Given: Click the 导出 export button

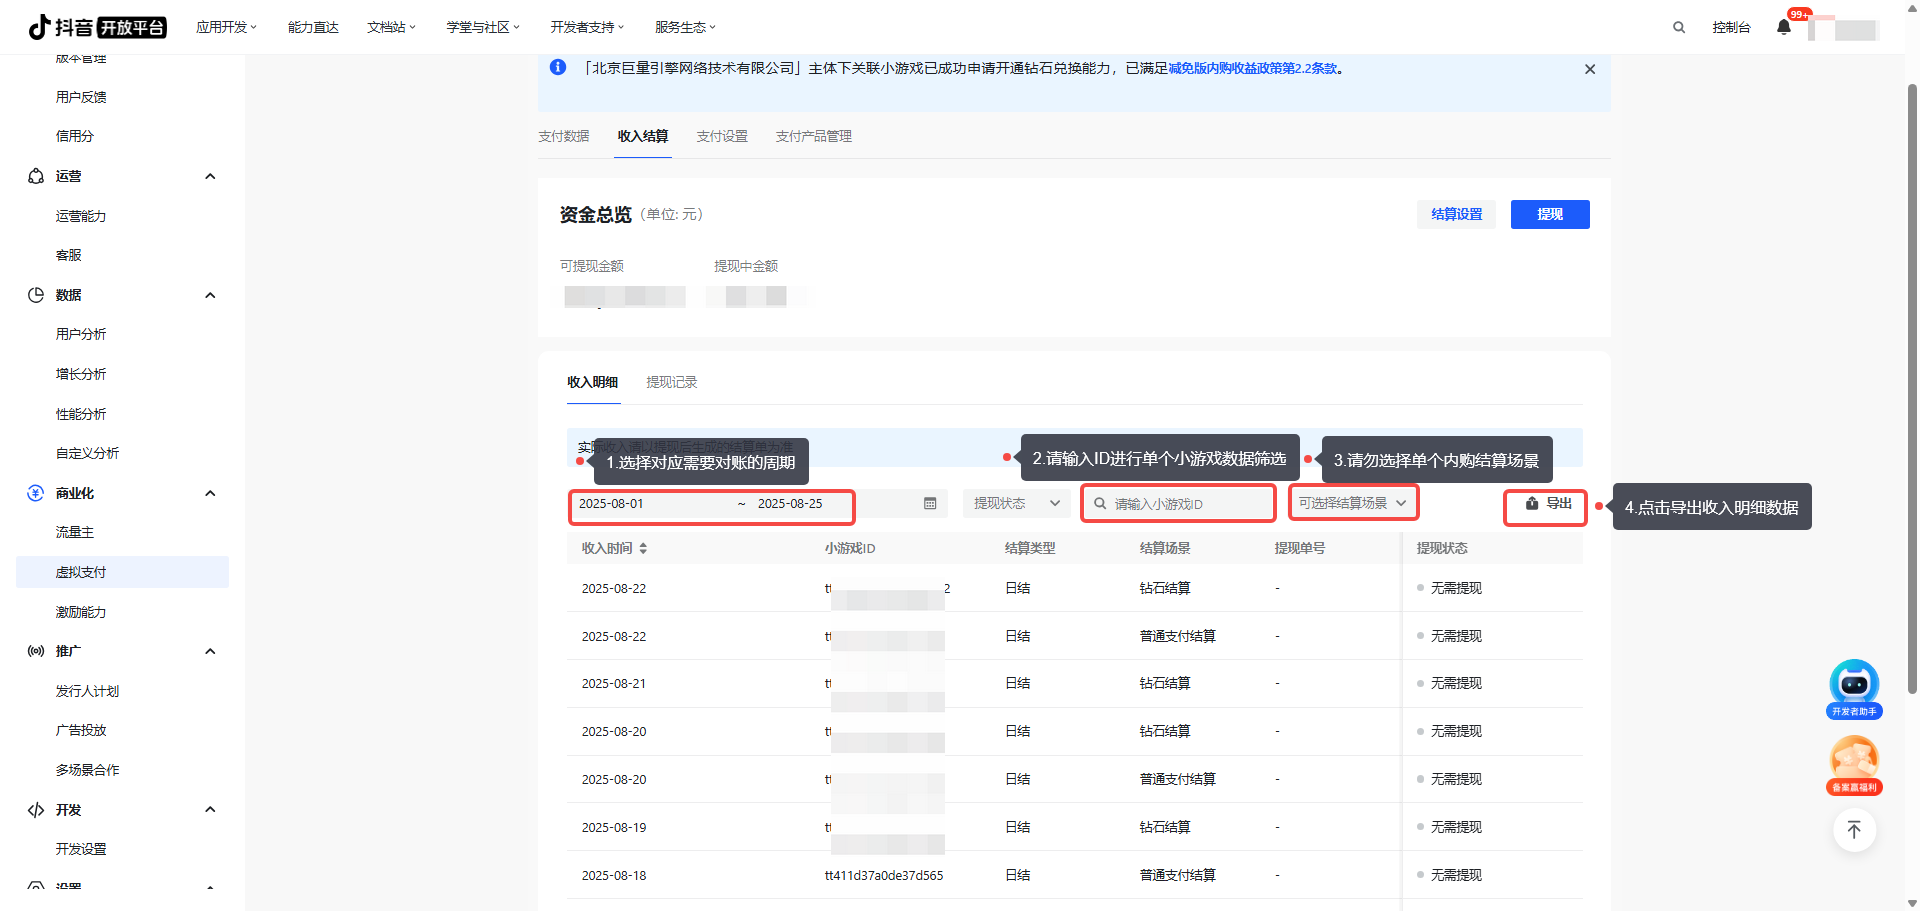Looking at the screenshot, I should point(1547,504).
